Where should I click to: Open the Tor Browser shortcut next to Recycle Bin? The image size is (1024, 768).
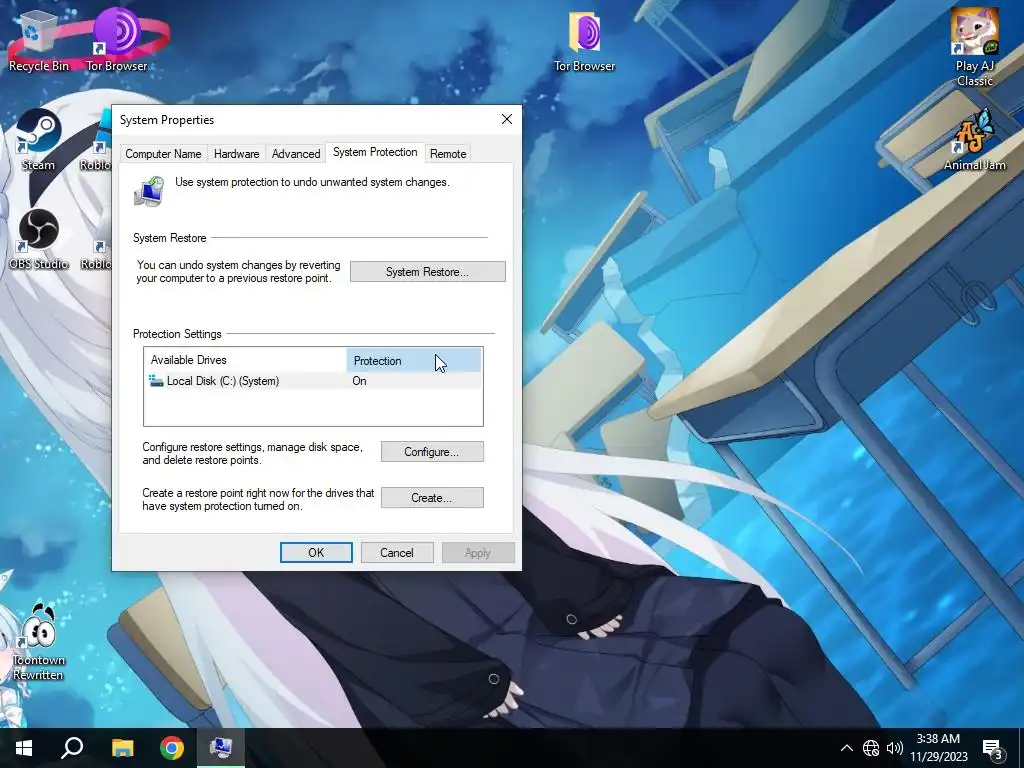(x=117, y=40)
